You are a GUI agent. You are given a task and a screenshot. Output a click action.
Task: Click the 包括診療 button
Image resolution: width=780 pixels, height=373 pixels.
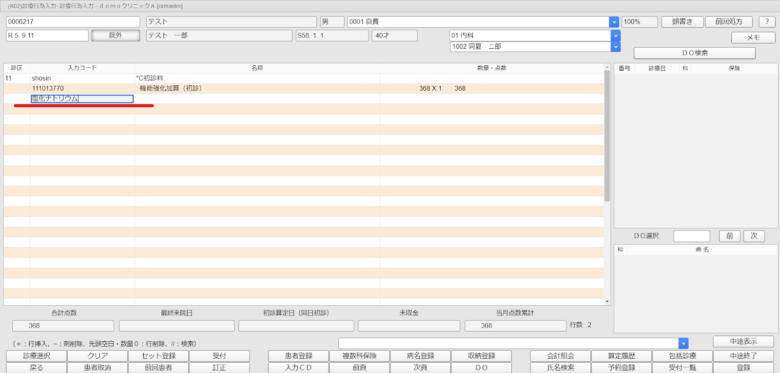pyautogui.click(x=682, y=356)
